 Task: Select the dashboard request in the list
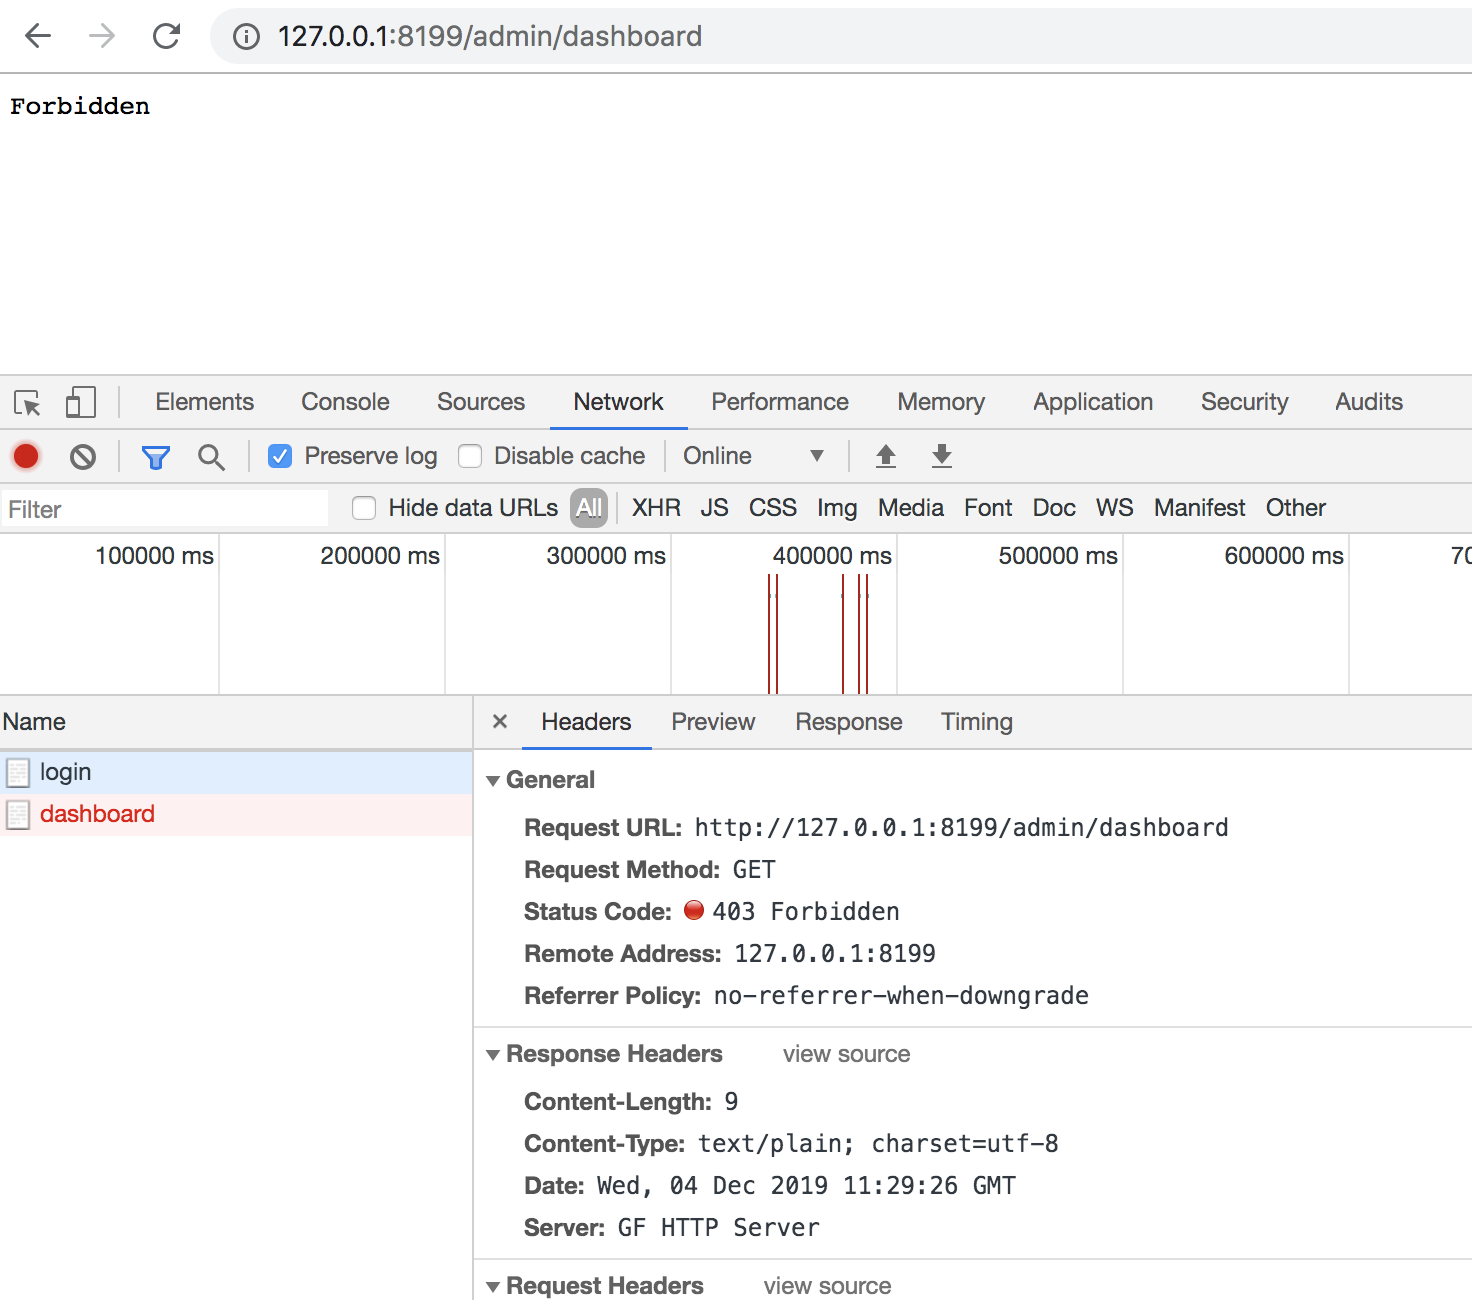click(x=97, y=814)
